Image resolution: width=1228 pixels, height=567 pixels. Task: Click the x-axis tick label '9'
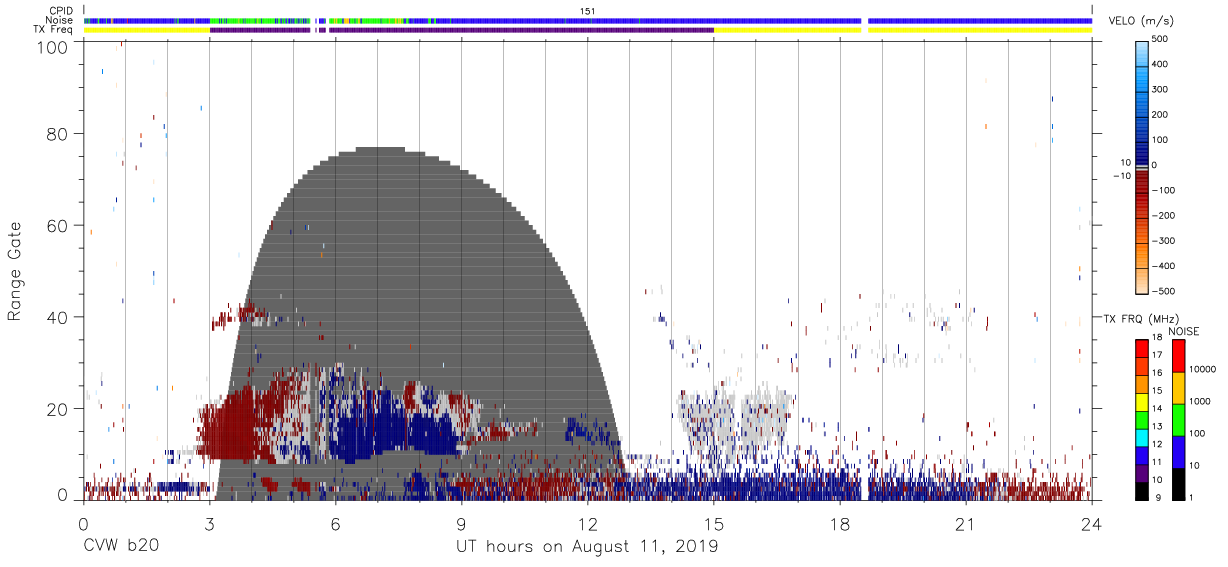coord(461,523)
